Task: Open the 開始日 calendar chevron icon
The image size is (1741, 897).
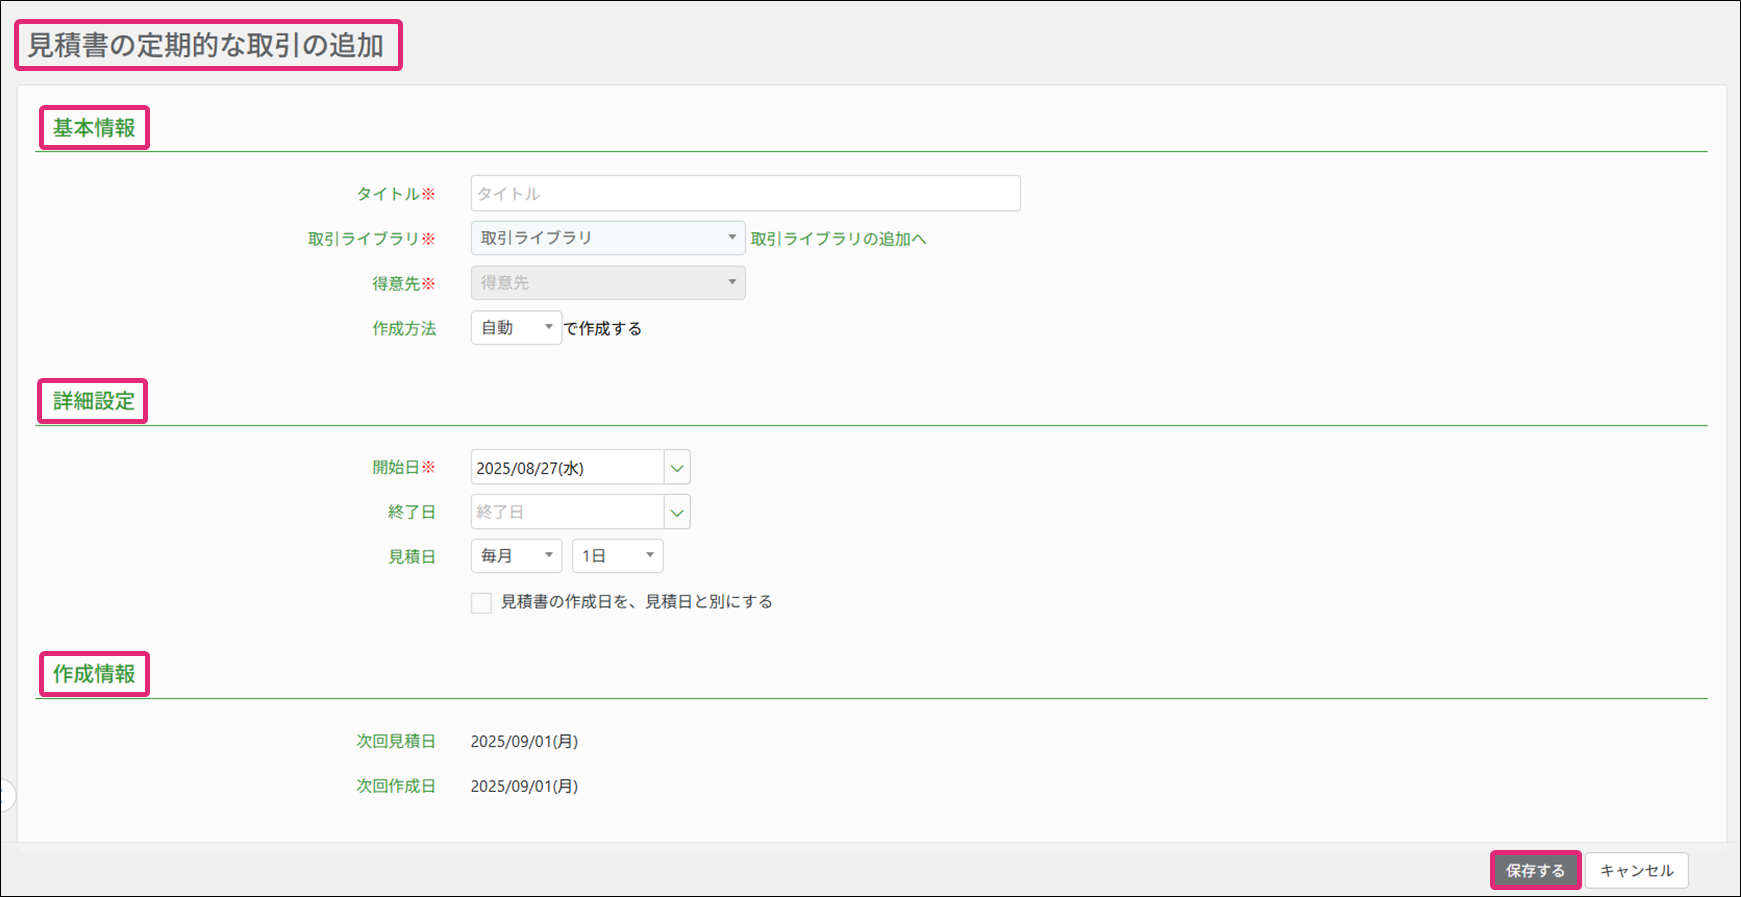Action: click(677, 467)
